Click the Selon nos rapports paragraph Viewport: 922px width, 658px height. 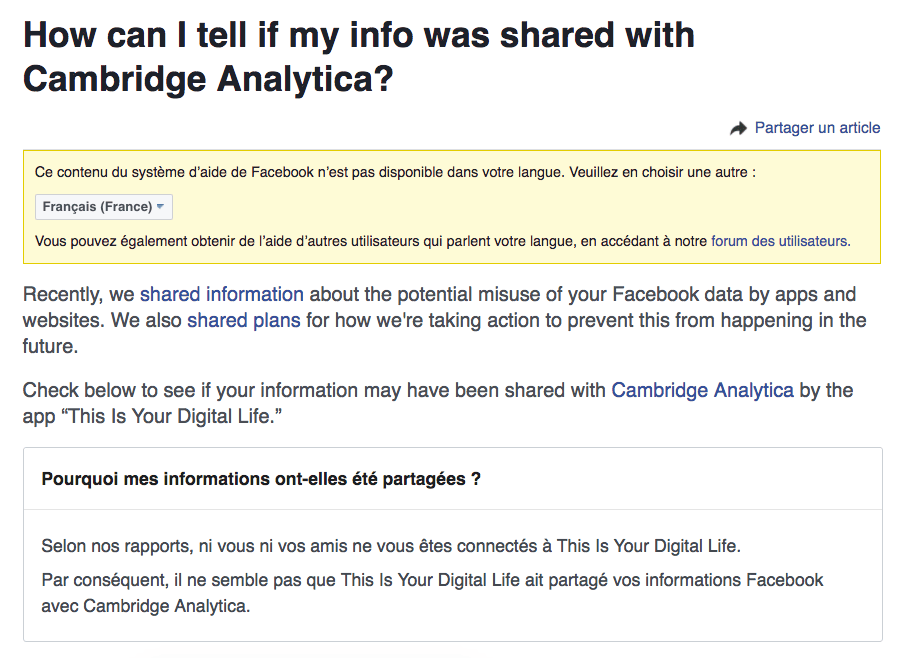(390, 546)
